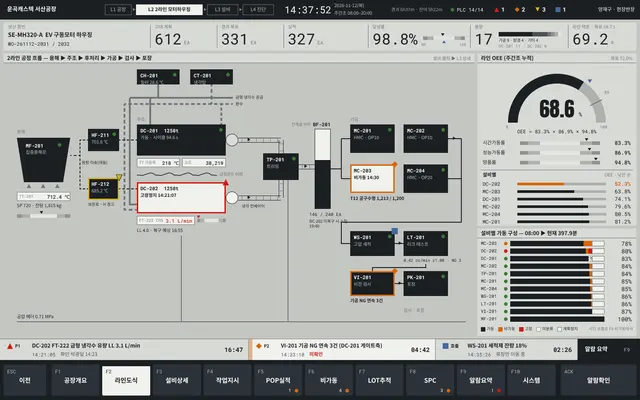Click the ACK alarm acknowledge button
This screenshot has width=640, height=400.
tap(598, 380)
